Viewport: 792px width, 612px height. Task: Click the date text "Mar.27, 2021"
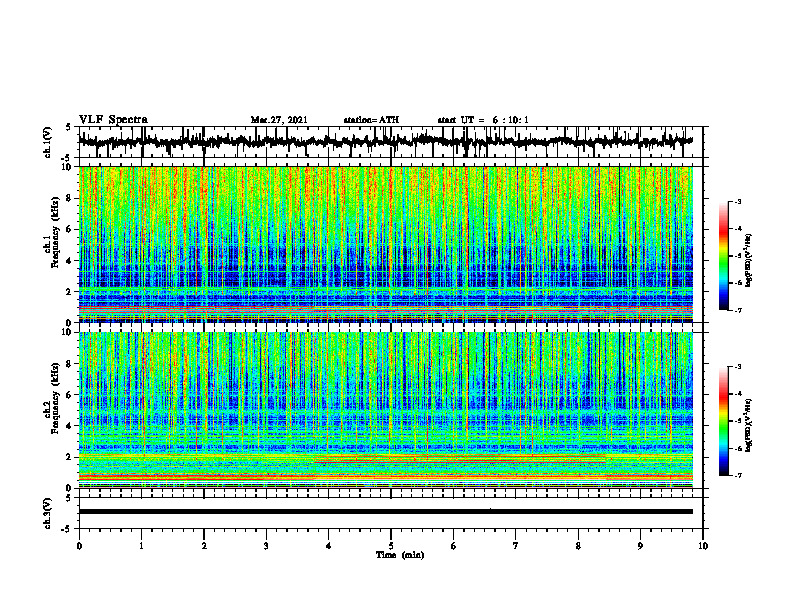click(279, 120)
